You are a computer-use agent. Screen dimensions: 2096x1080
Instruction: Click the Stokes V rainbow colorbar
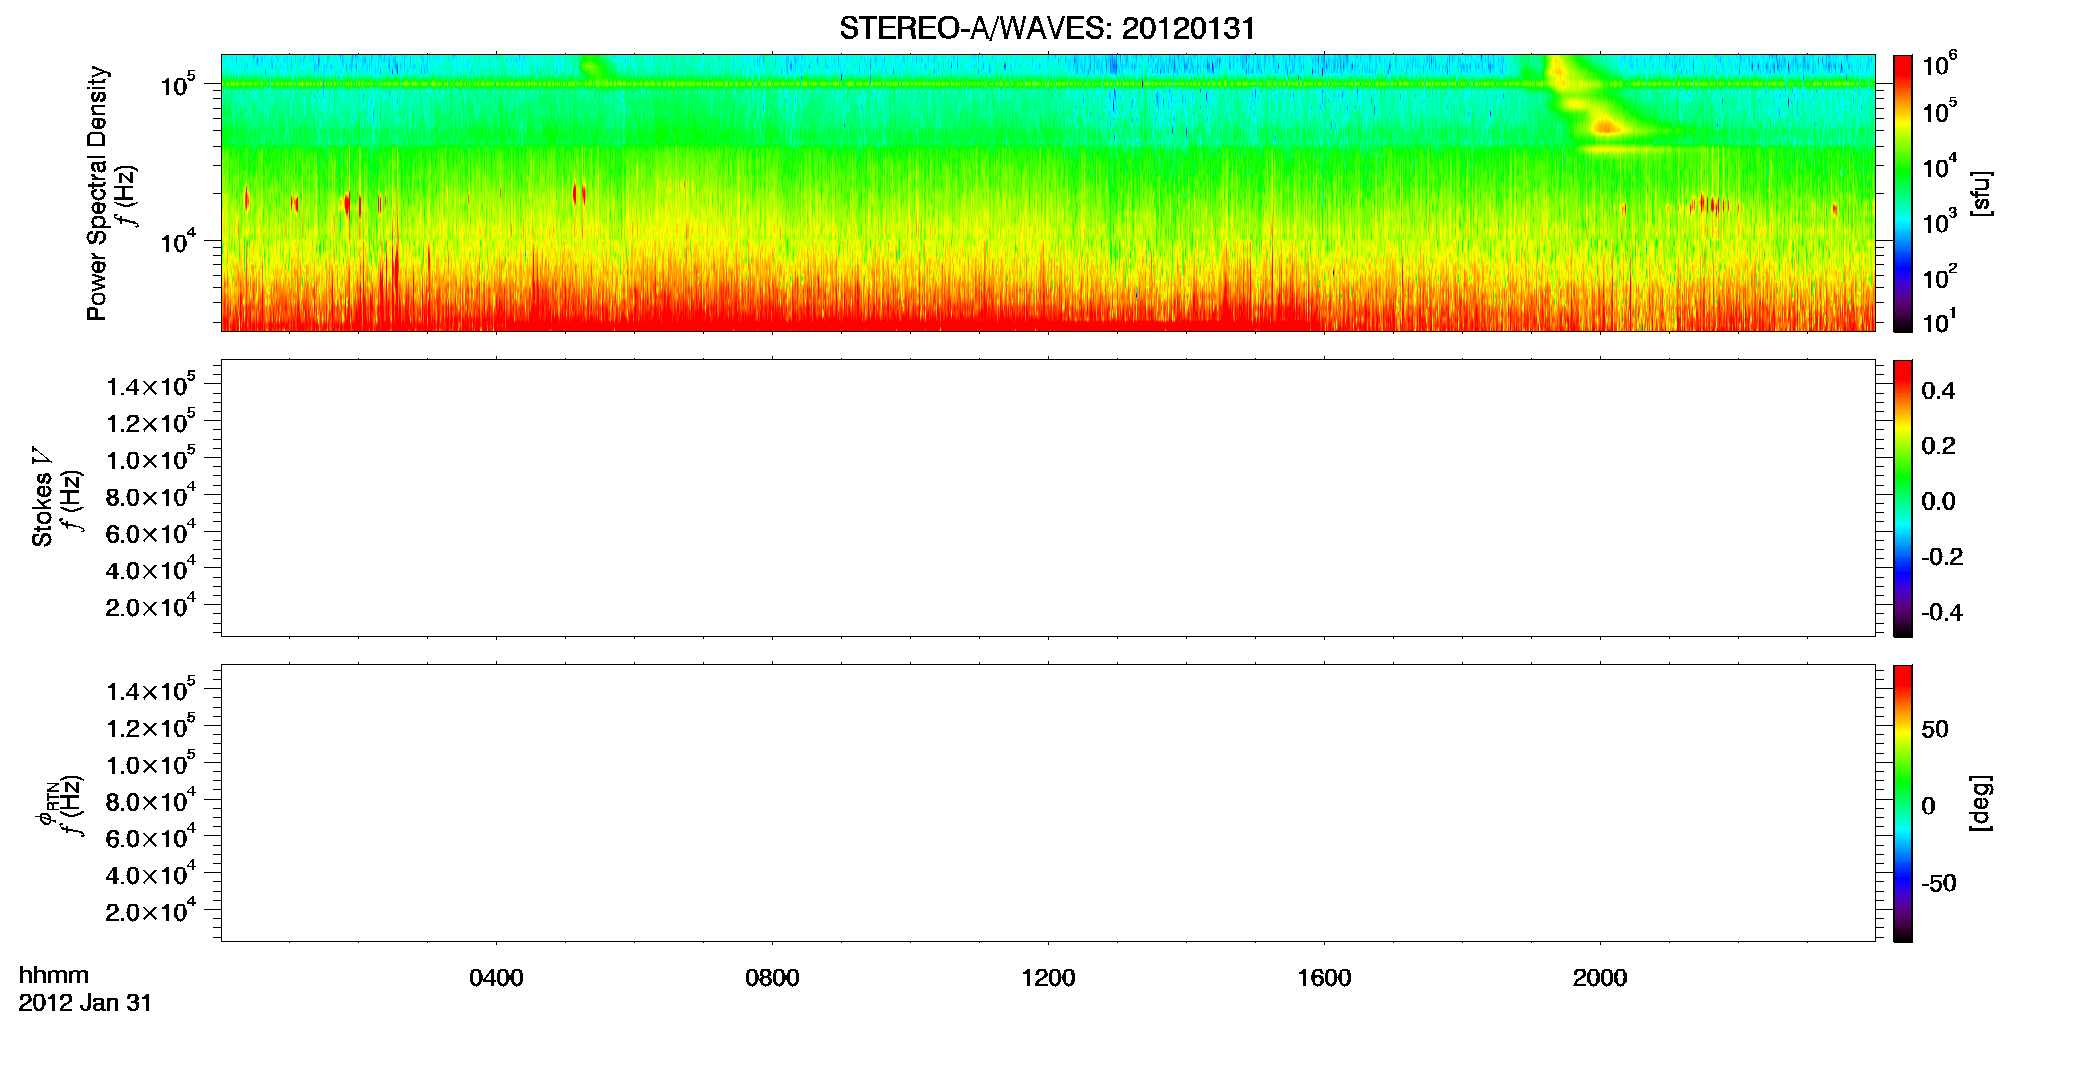[x=1903, y=498]
